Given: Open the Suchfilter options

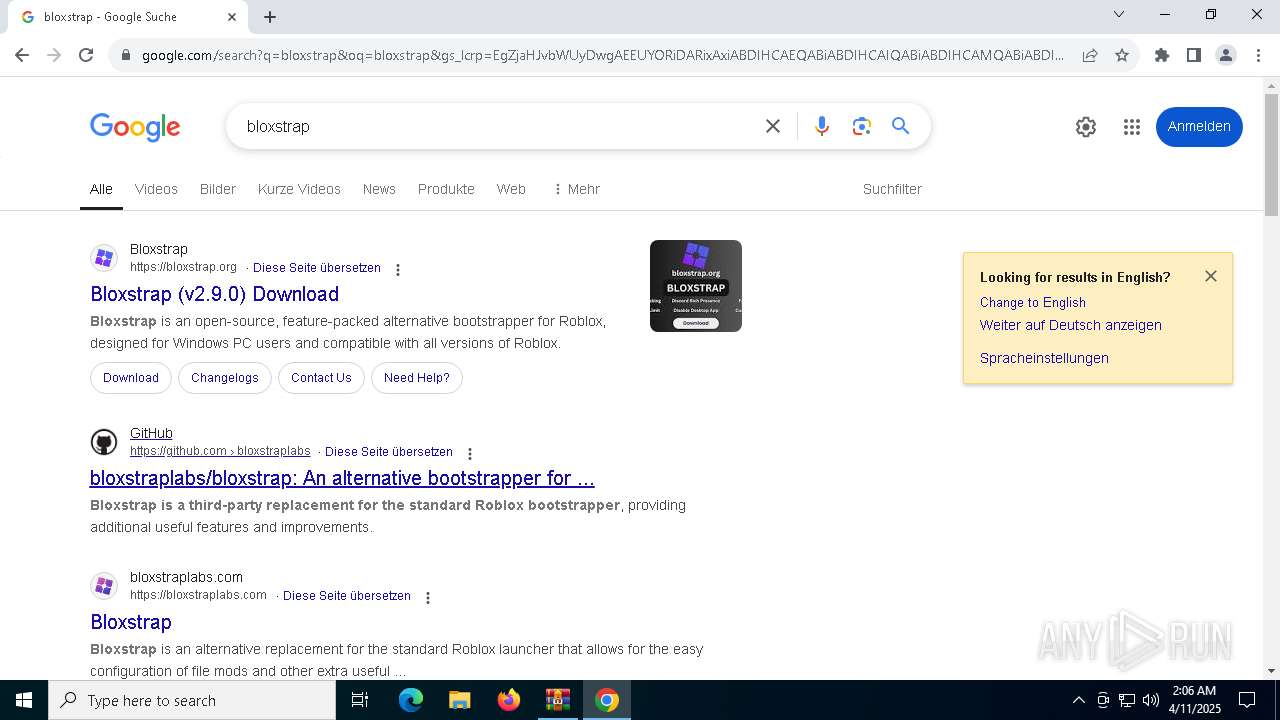Looking at the screenshot, I should coord(892,189).
